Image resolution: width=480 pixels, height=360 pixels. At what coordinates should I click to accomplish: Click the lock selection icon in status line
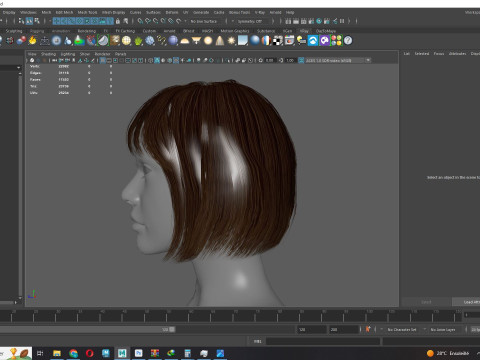pyautogui.click(x=118, y=21)
